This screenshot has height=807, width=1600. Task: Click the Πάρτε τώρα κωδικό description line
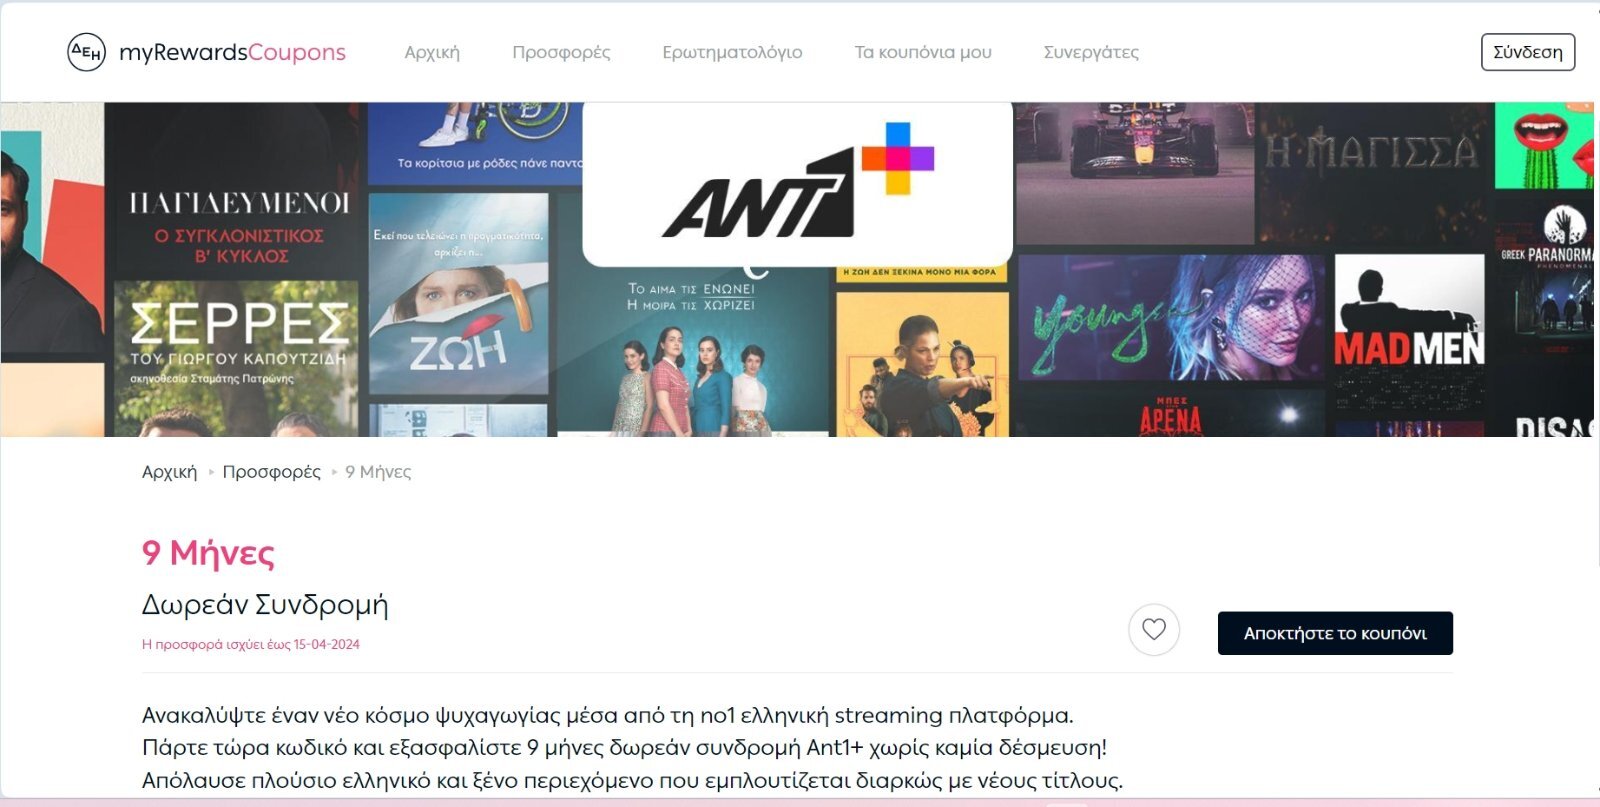point(624,747)
